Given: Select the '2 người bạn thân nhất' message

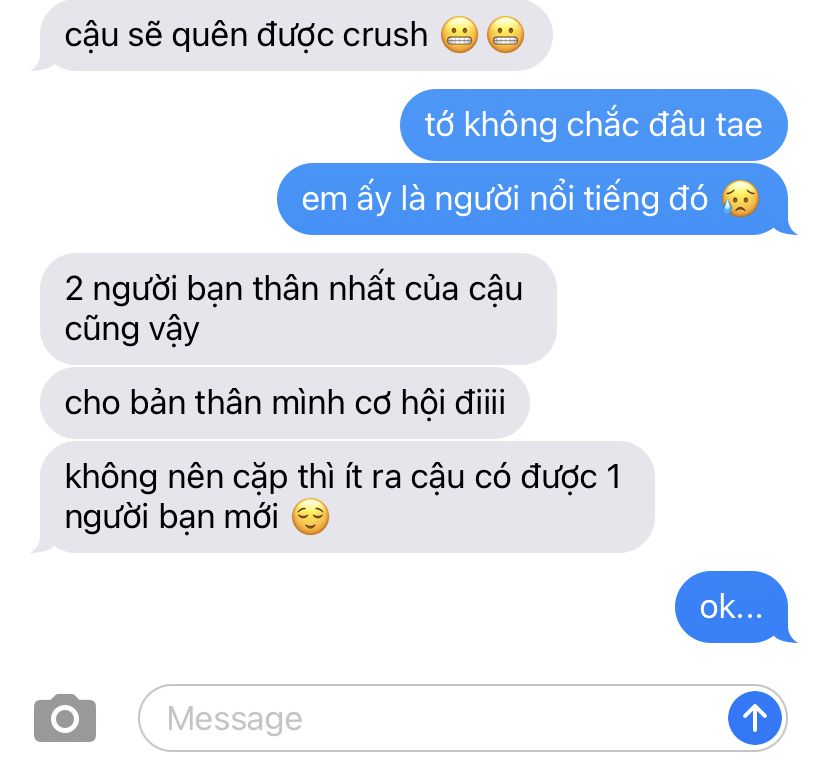Looking at the screenshot, I should click(x=298, y=308).
